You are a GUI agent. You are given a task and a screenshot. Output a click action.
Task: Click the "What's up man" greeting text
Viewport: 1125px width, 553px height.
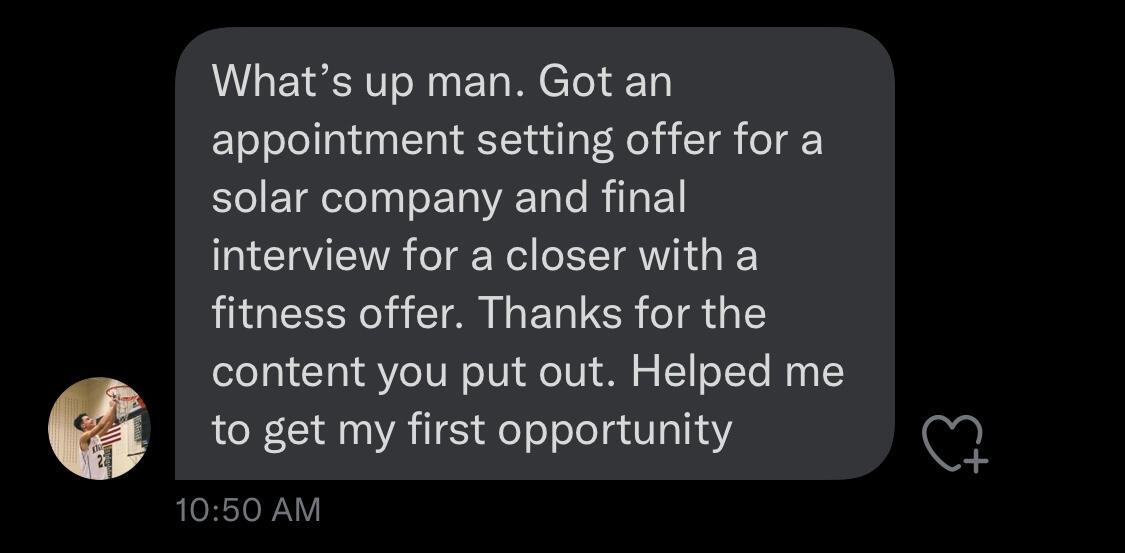(367, 82)
